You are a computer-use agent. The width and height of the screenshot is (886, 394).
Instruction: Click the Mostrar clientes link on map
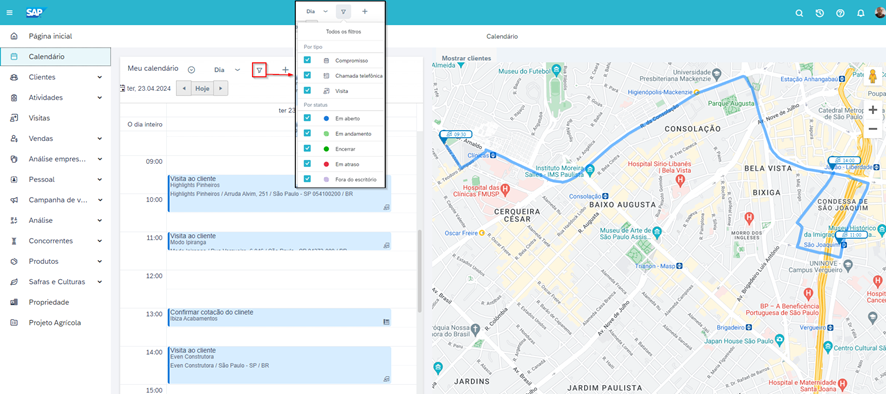(x=466, y=58)
